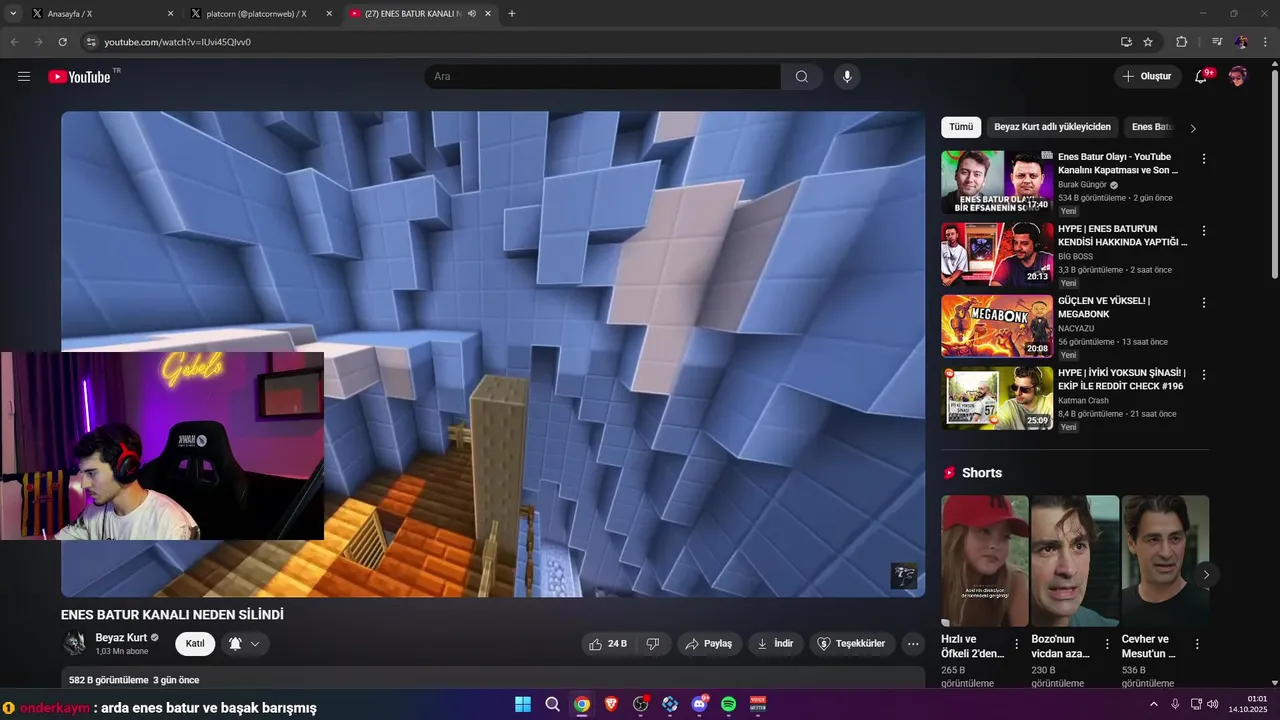Dislike the video
Viewport: 1280px width, 720px height.
pyautogui.click(x=653, y=644)
